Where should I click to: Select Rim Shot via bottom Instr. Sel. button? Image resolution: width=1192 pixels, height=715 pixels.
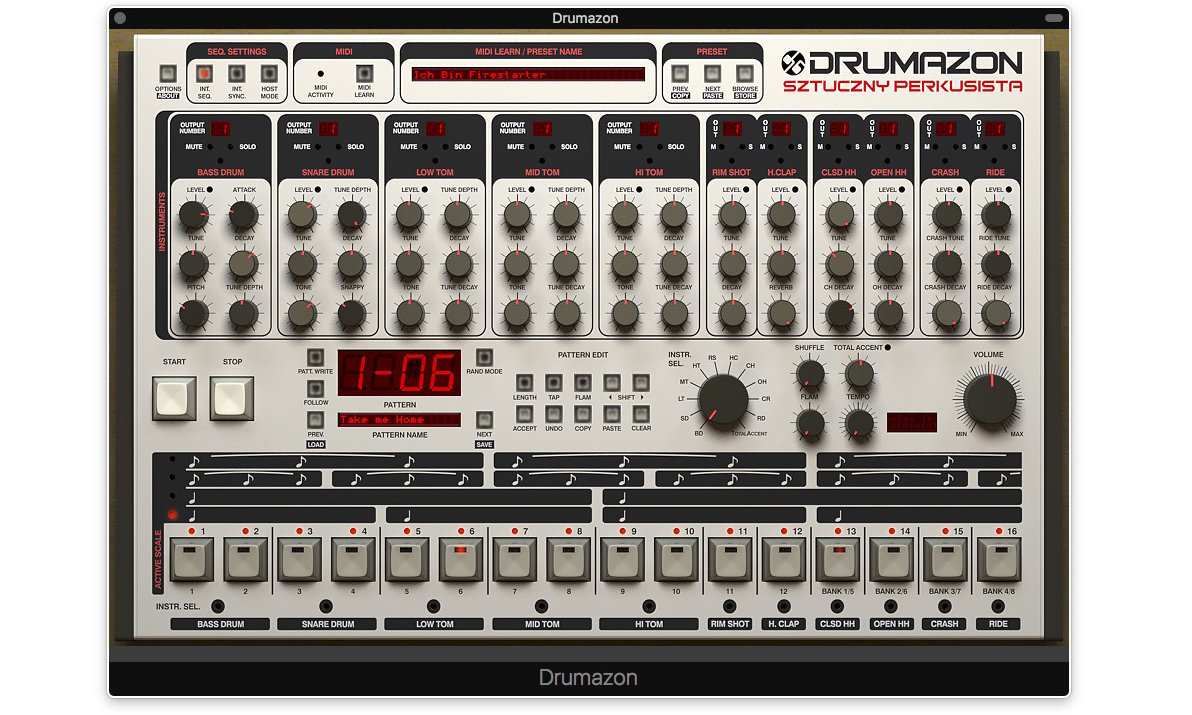[x=729, y=606]
